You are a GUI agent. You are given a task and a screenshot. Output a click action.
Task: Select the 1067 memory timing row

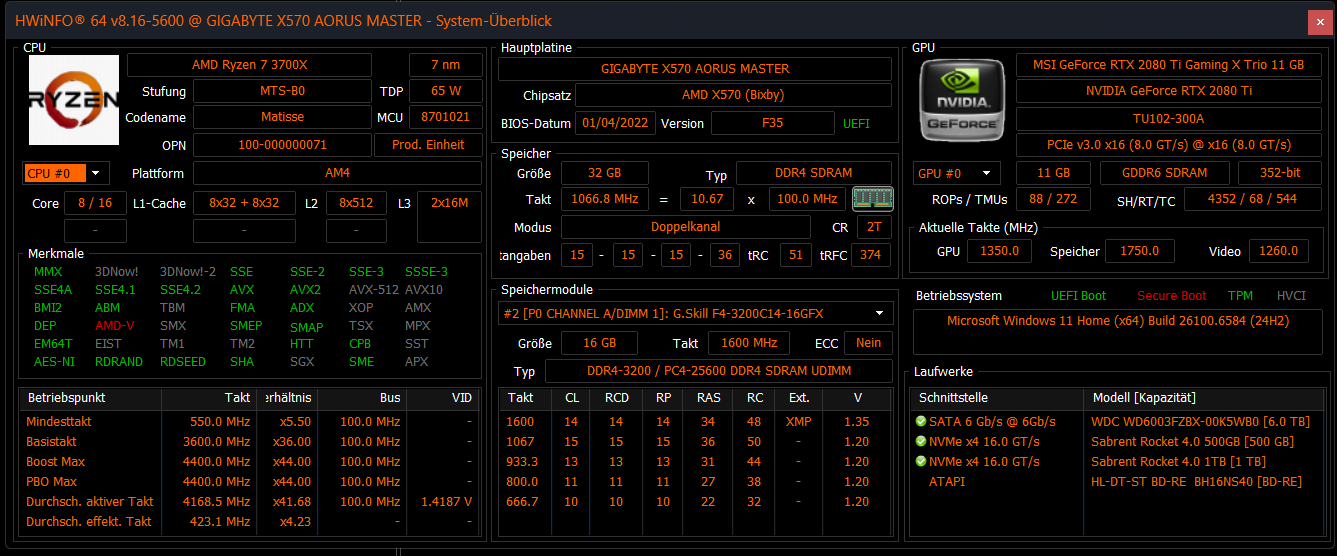(x=695, y=441)
